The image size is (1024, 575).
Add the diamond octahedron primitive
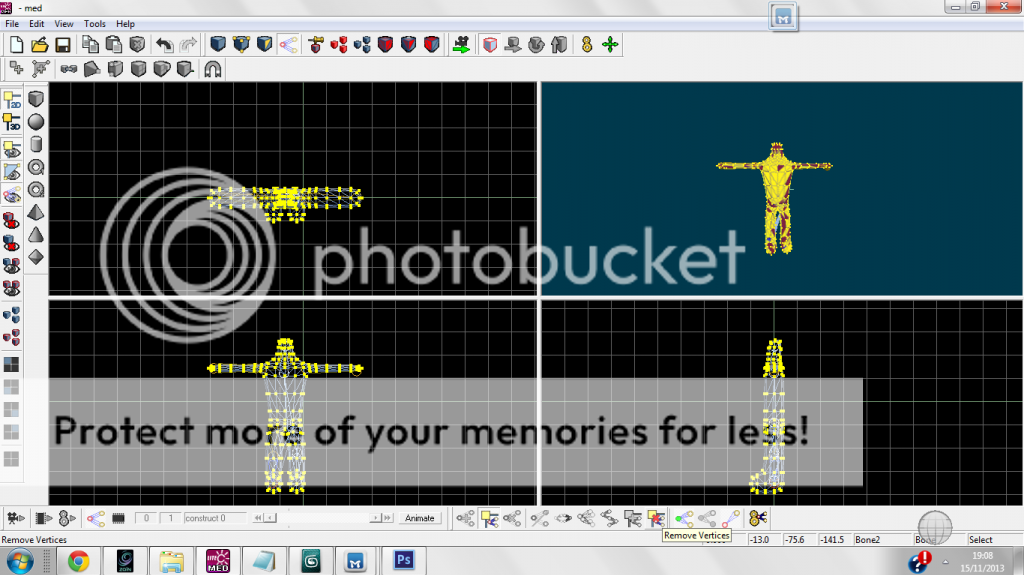pos(36,257)
